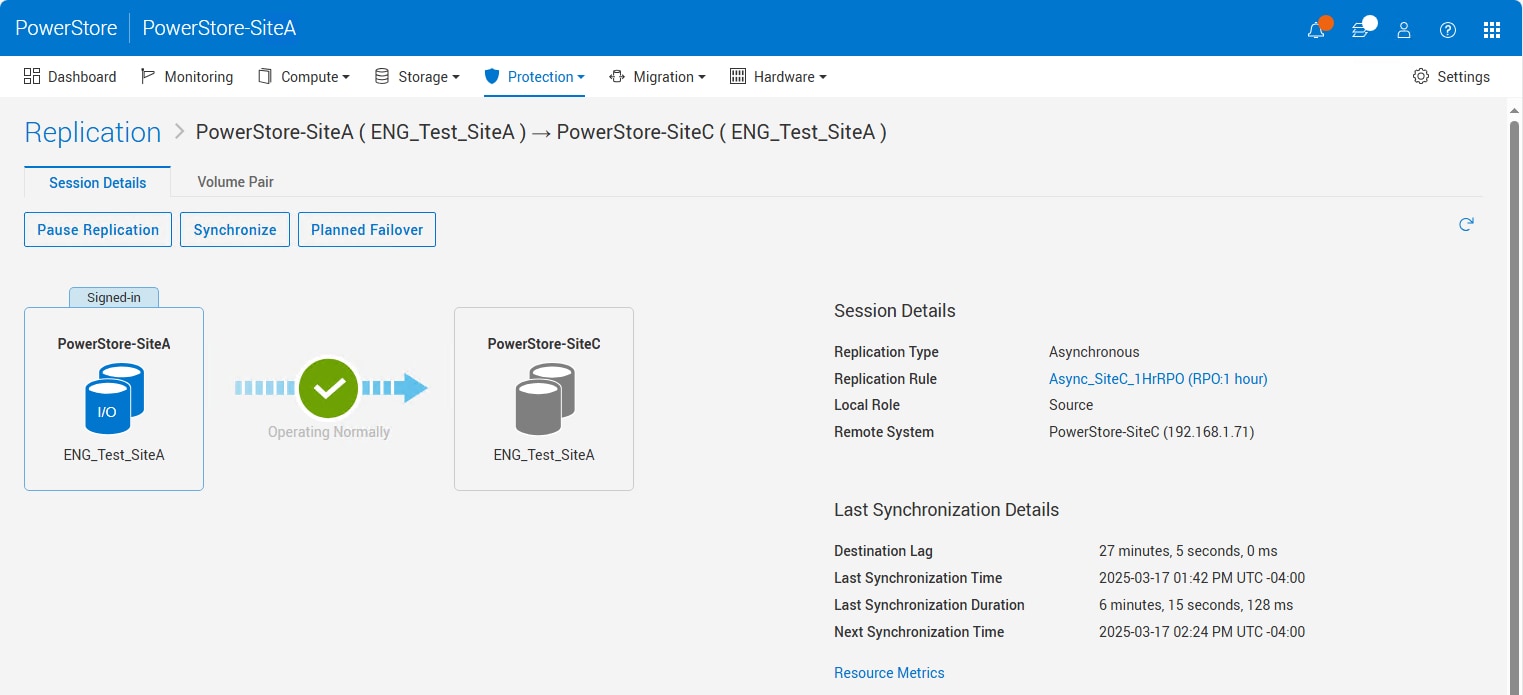Click the Dashboard grid icon
Screen dimensions: 1523x695
(x=32, y=76)
